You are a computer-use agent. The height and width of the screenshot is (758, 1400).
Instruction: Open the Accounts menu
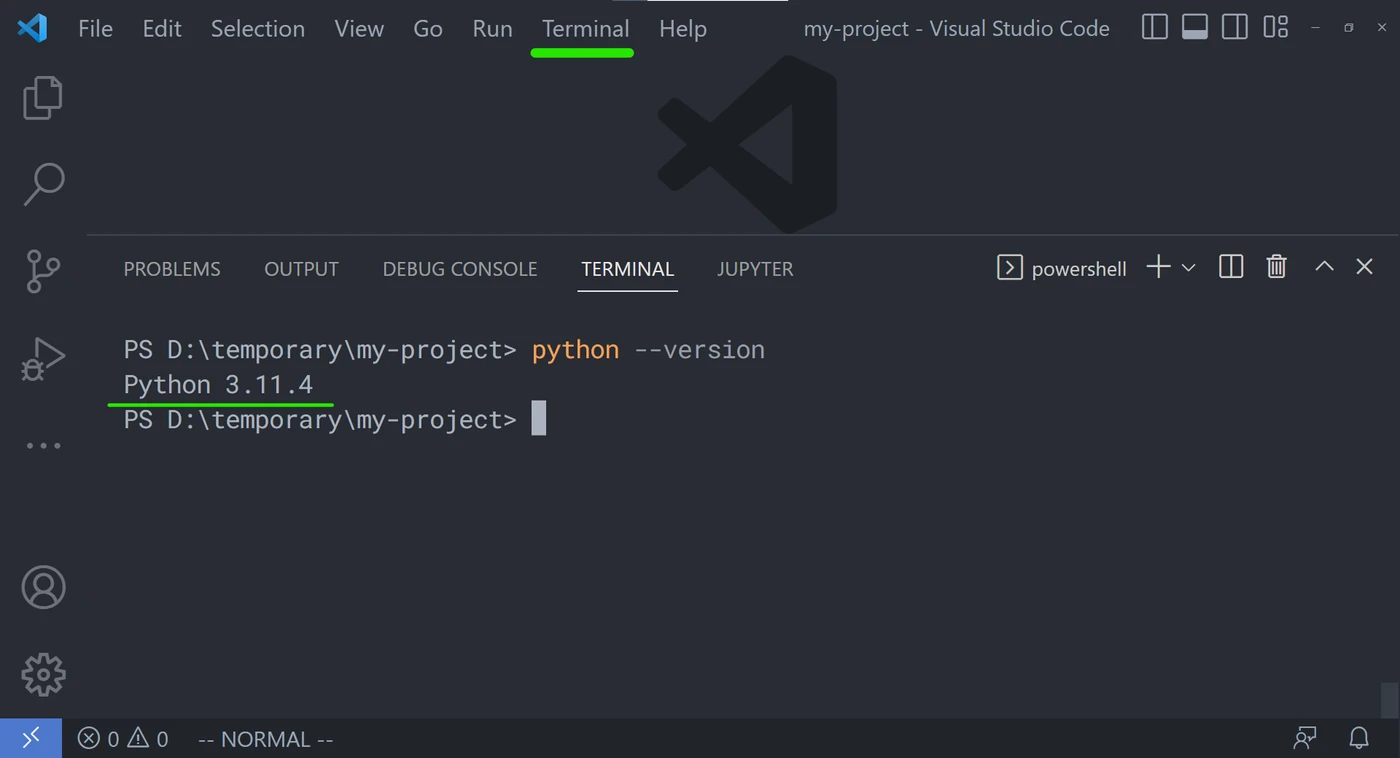tap(43, 588)
